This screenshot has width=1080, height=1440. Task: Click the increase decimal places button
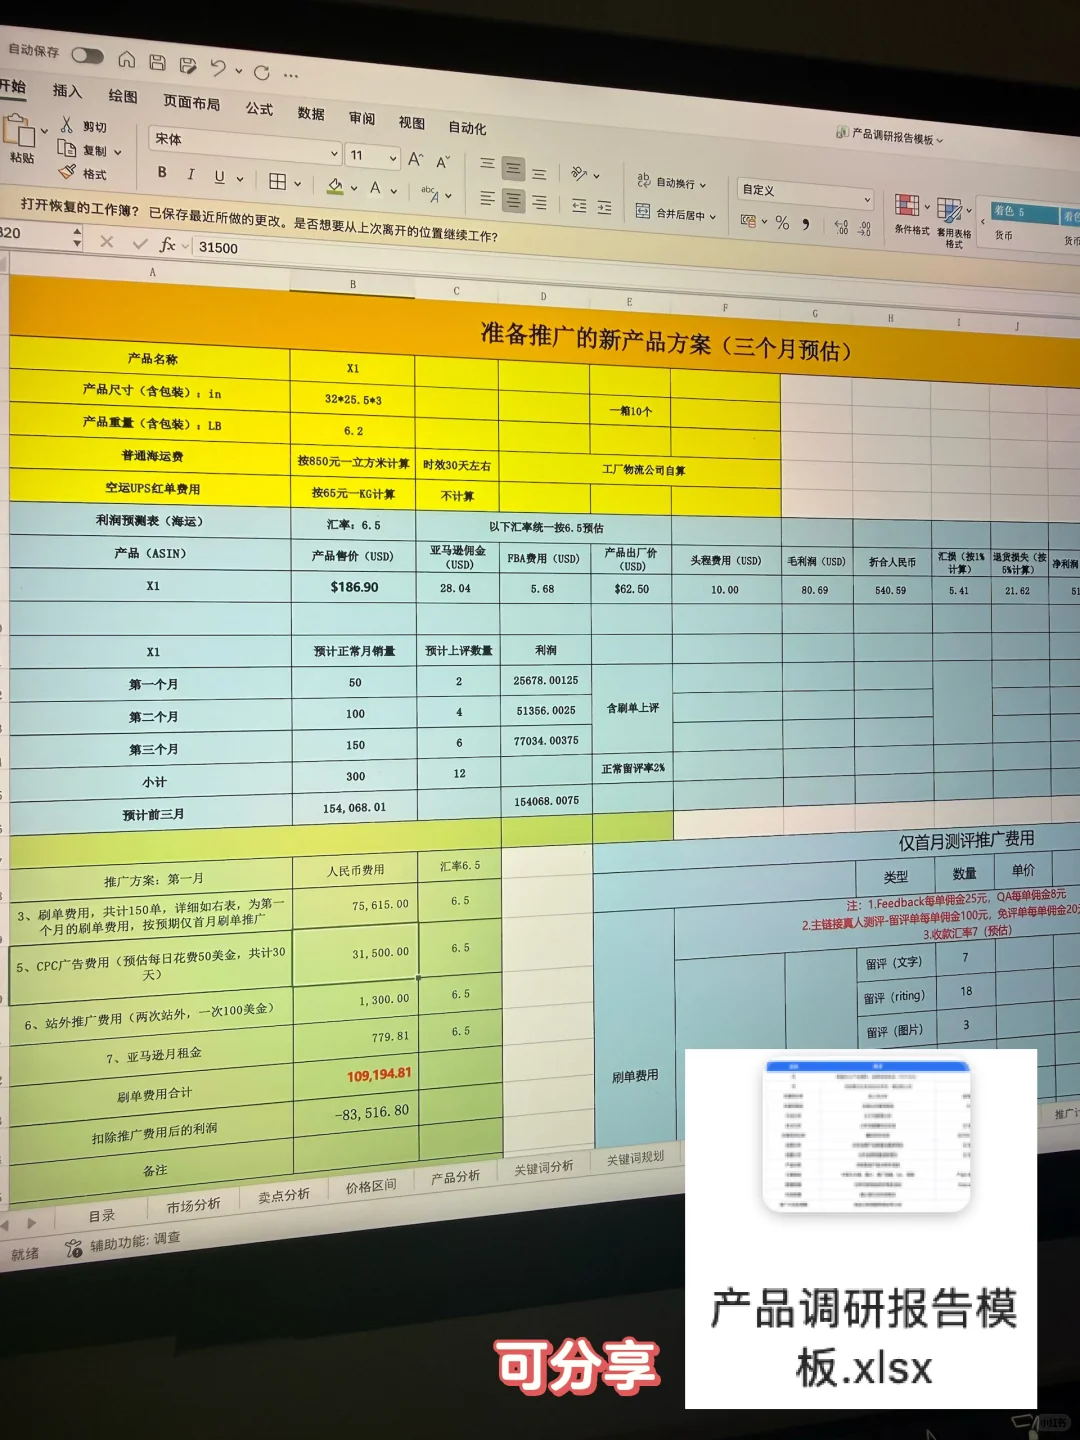coord(841,226)
